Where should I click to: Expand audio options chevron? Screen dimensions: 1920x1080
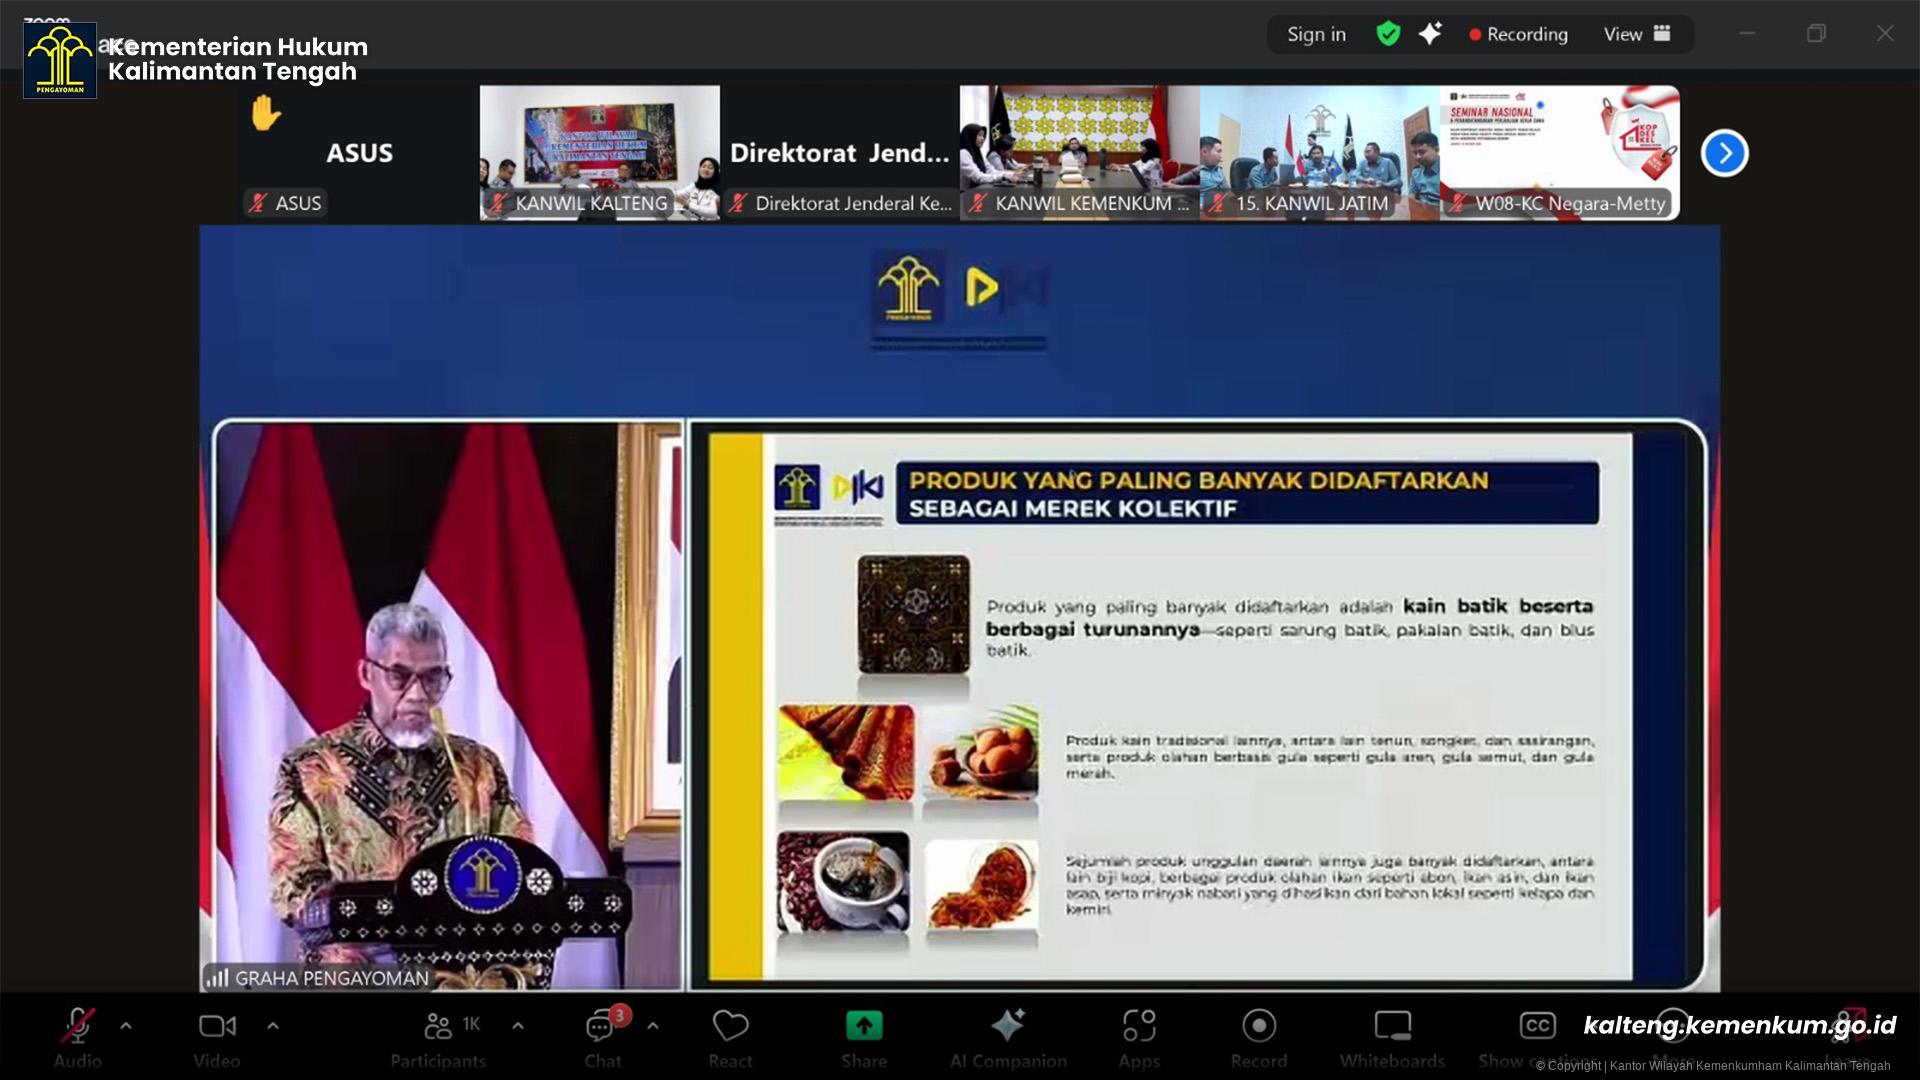pyautogui.click(x=126, y=1026)
